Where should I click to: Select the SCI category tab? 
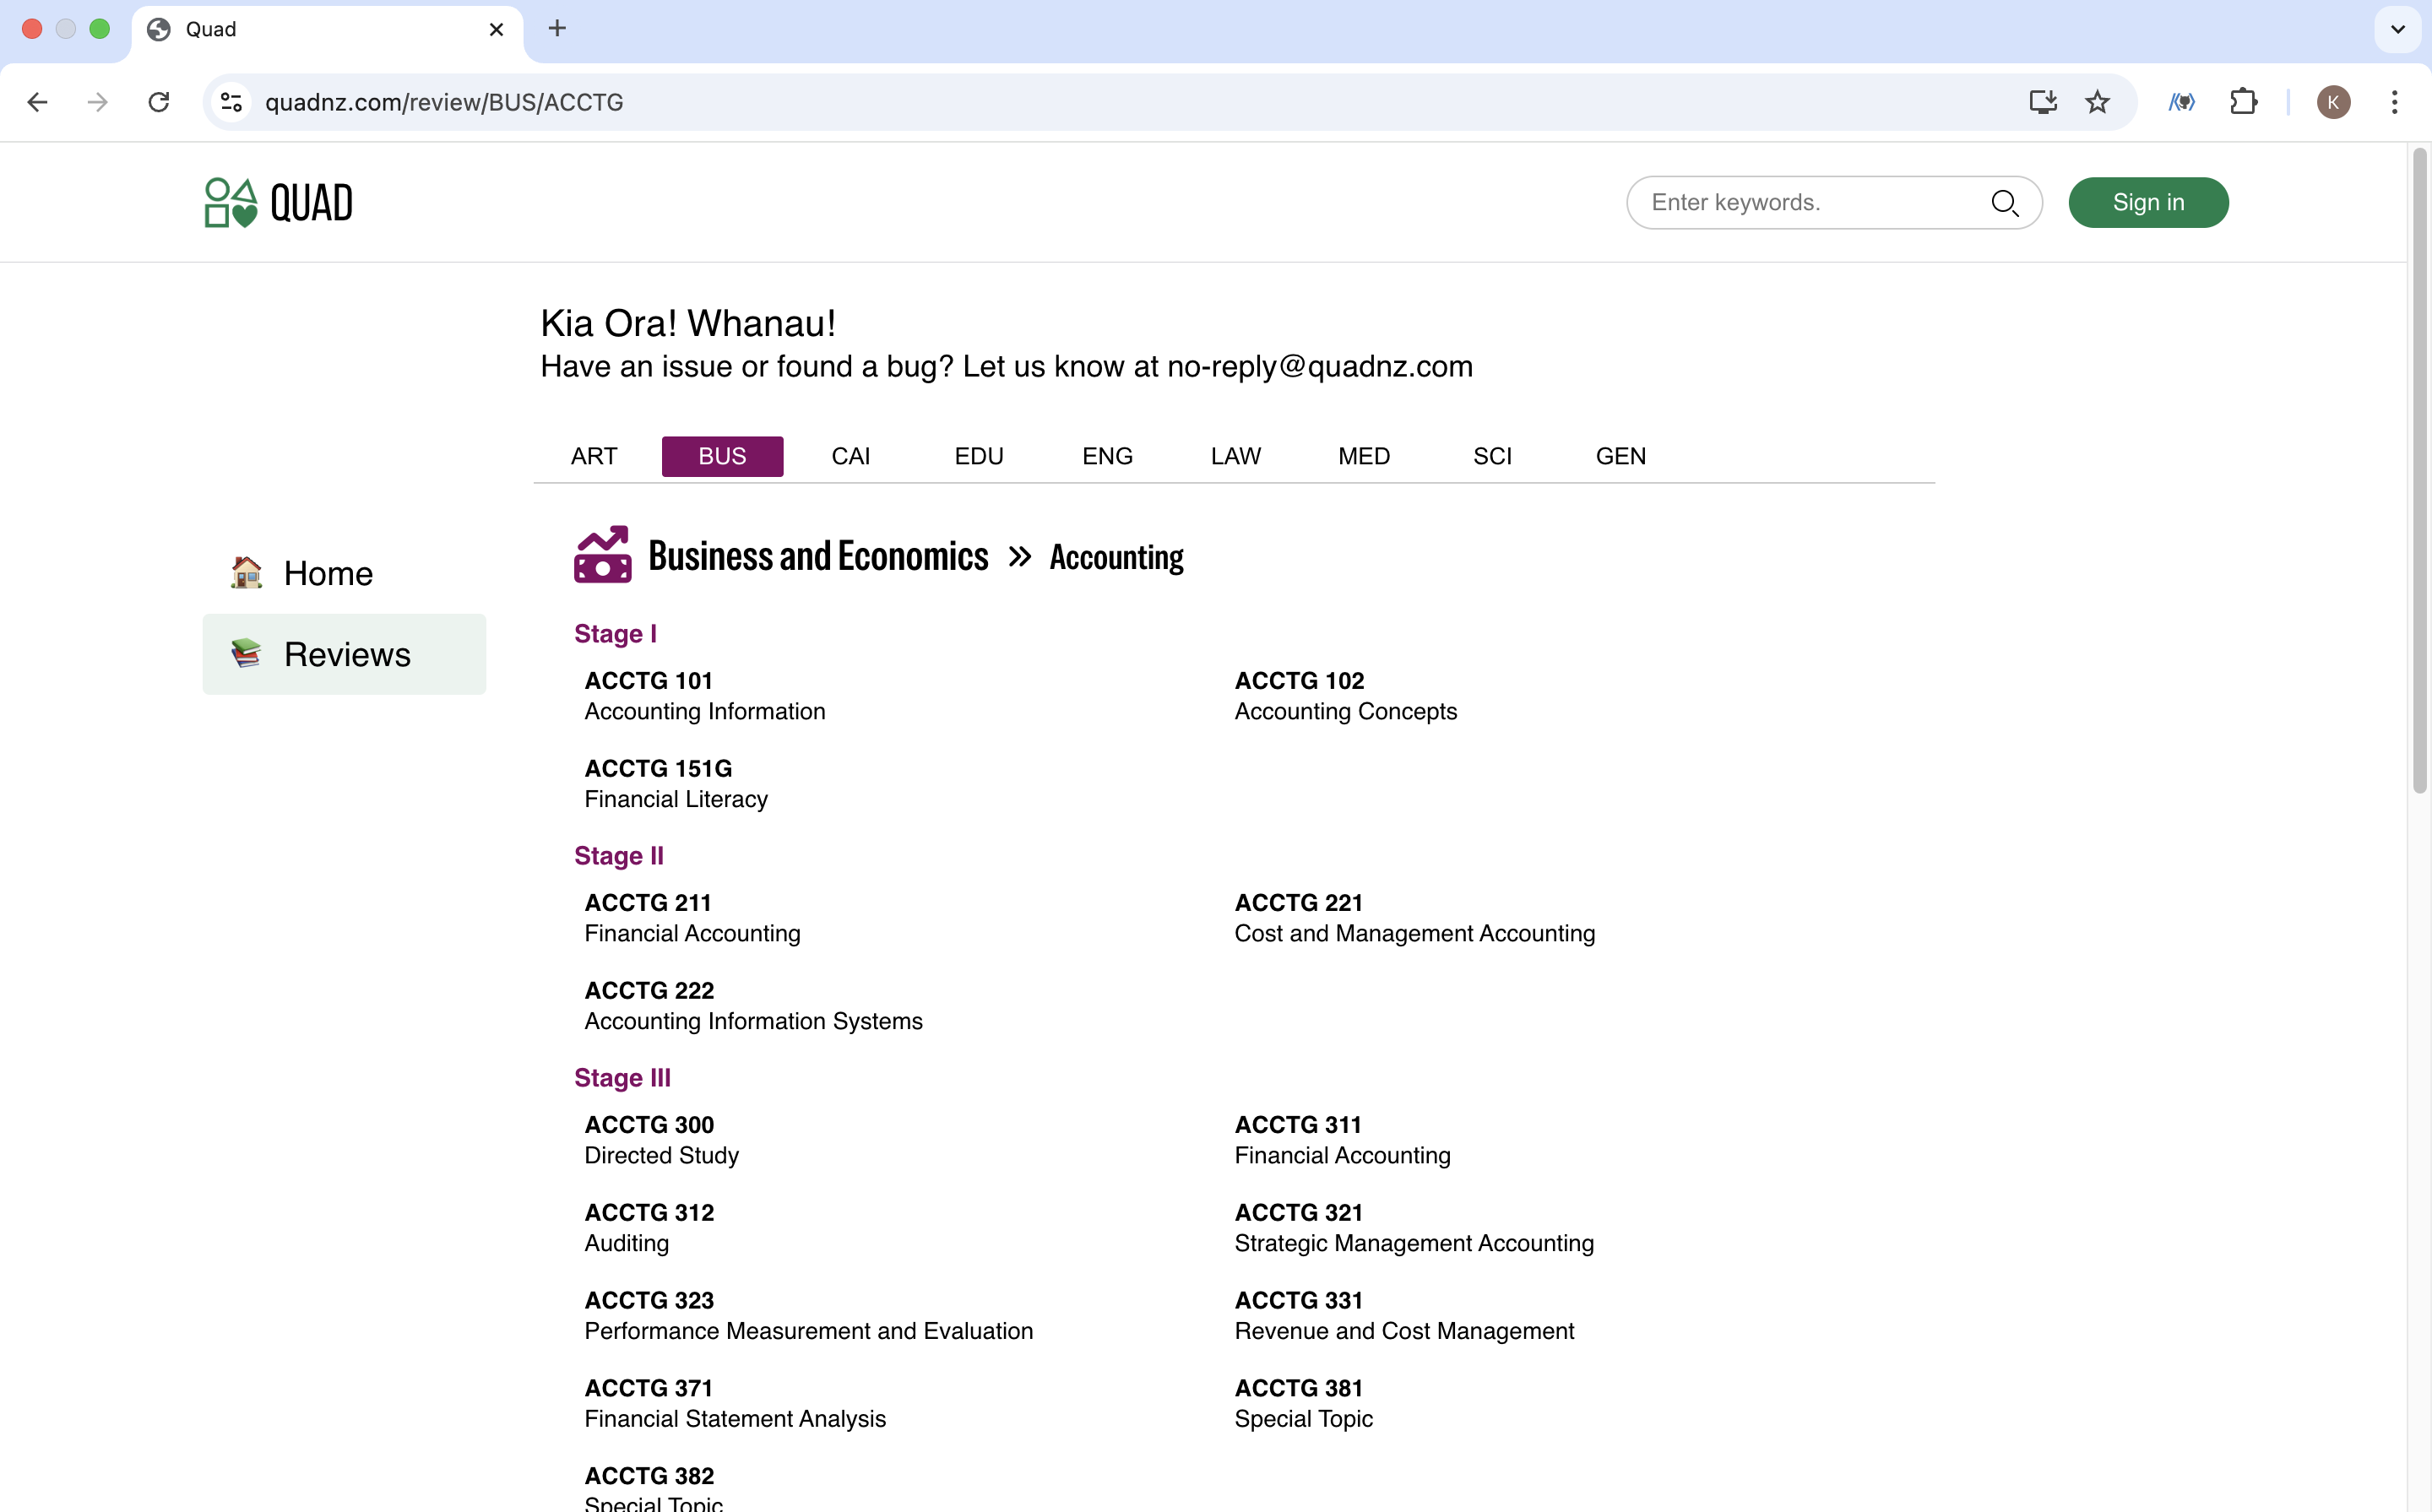click(1493, 456)
